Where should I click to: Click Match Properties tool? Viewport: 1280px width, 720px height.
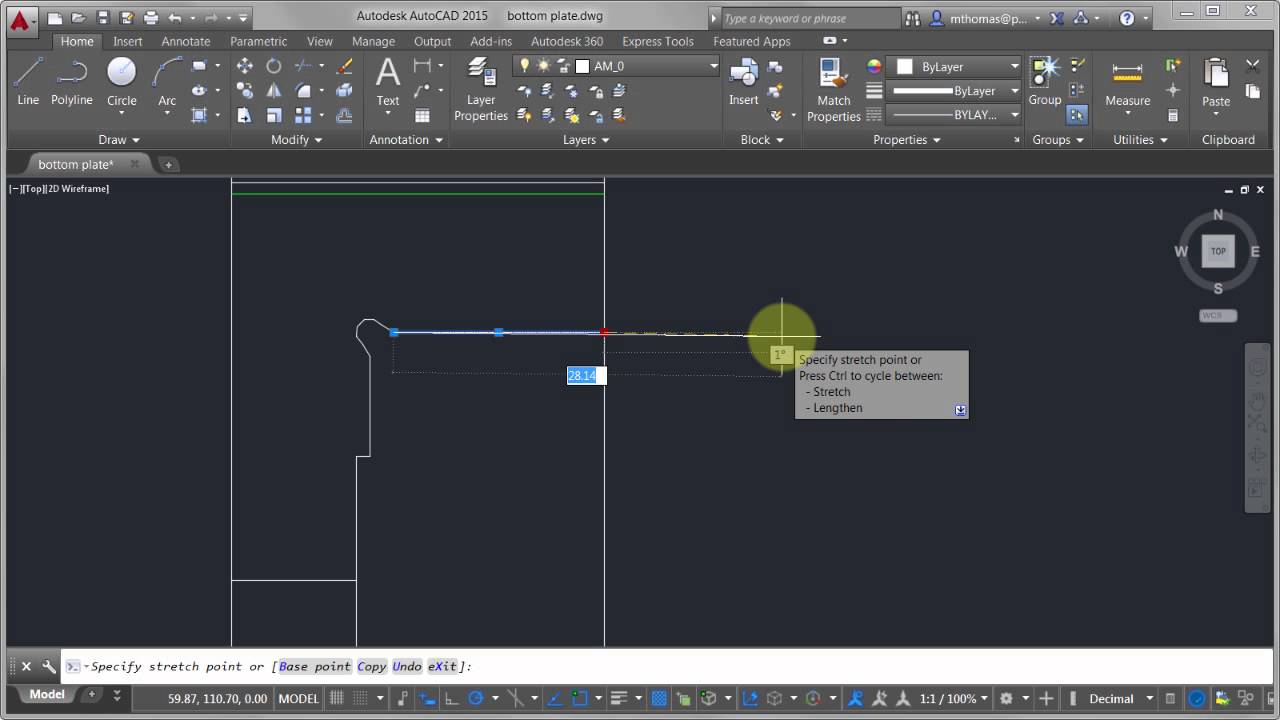pos(833,89)
